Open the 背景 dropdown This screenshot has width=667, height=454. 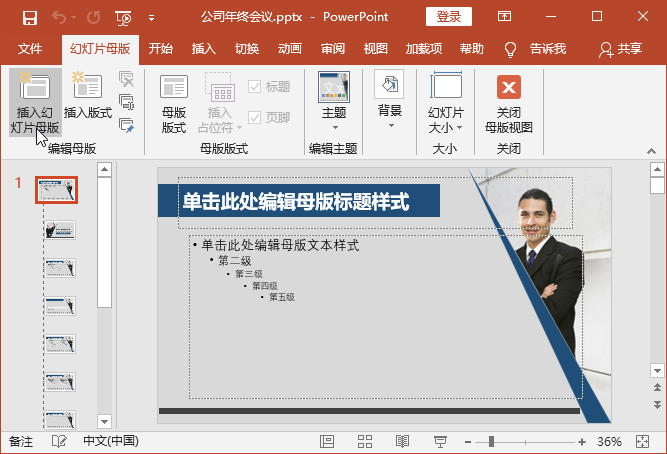click(390, 100)
